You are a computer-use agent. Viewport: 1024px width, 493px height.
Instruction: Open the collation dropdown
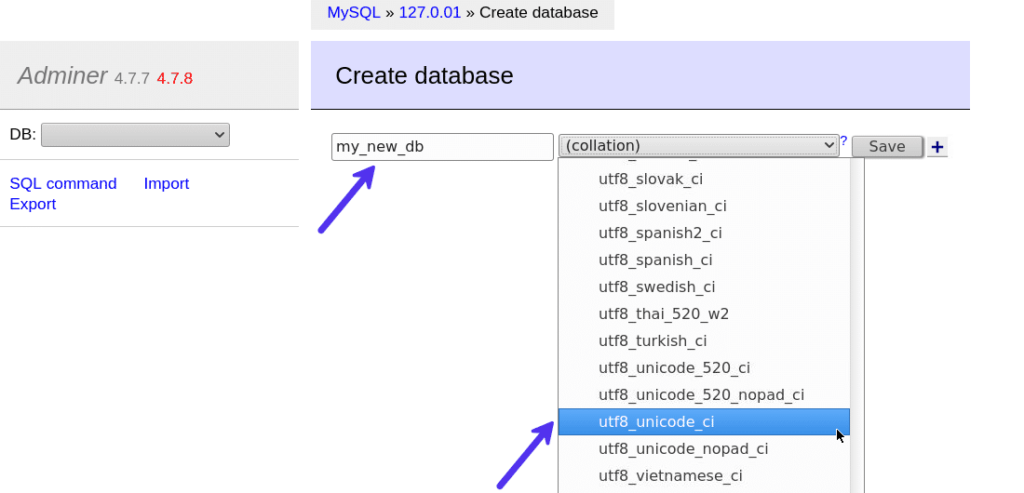[x=698, y=146]
